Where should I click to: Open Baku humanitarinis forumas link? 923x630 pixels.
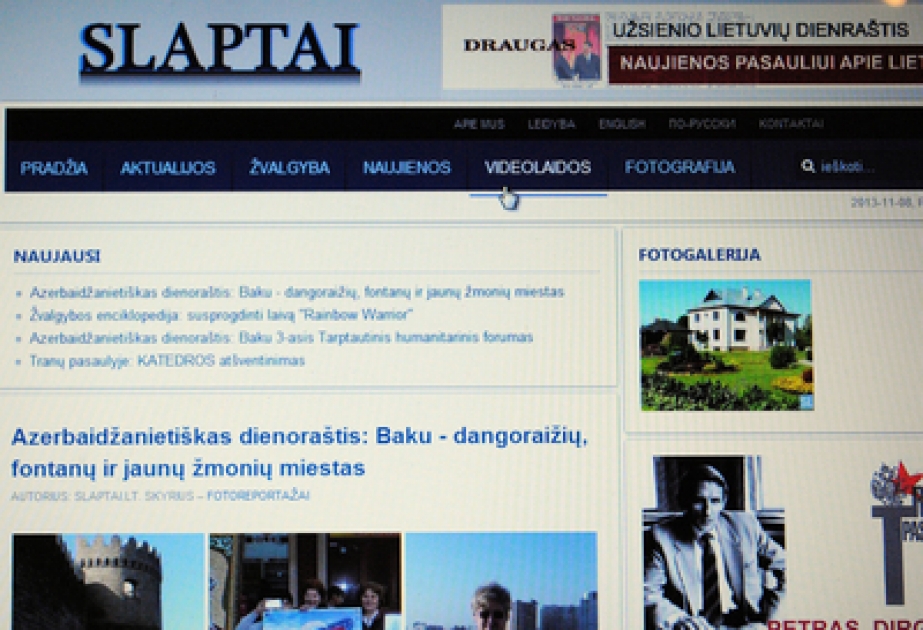[281, 338]
